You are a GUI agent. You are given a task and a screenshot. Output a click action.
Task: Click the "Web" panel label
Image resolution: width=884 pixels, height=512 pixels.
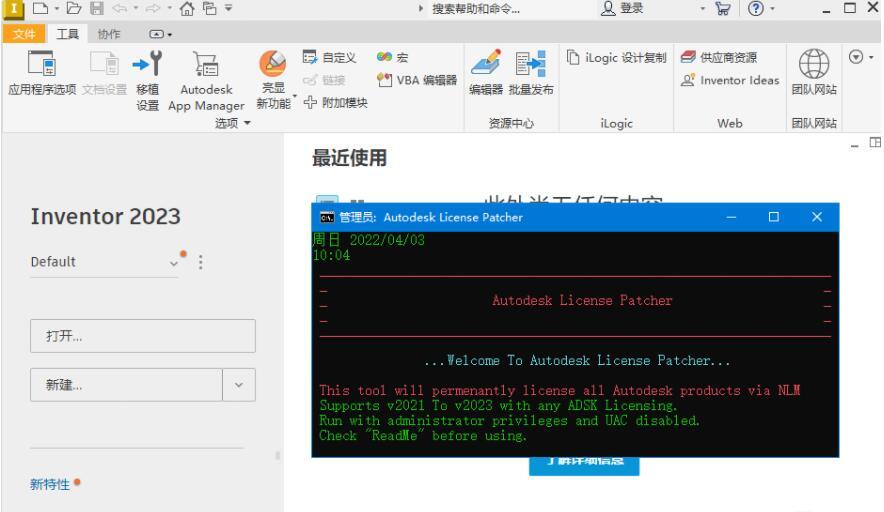(x=730, y=123)
